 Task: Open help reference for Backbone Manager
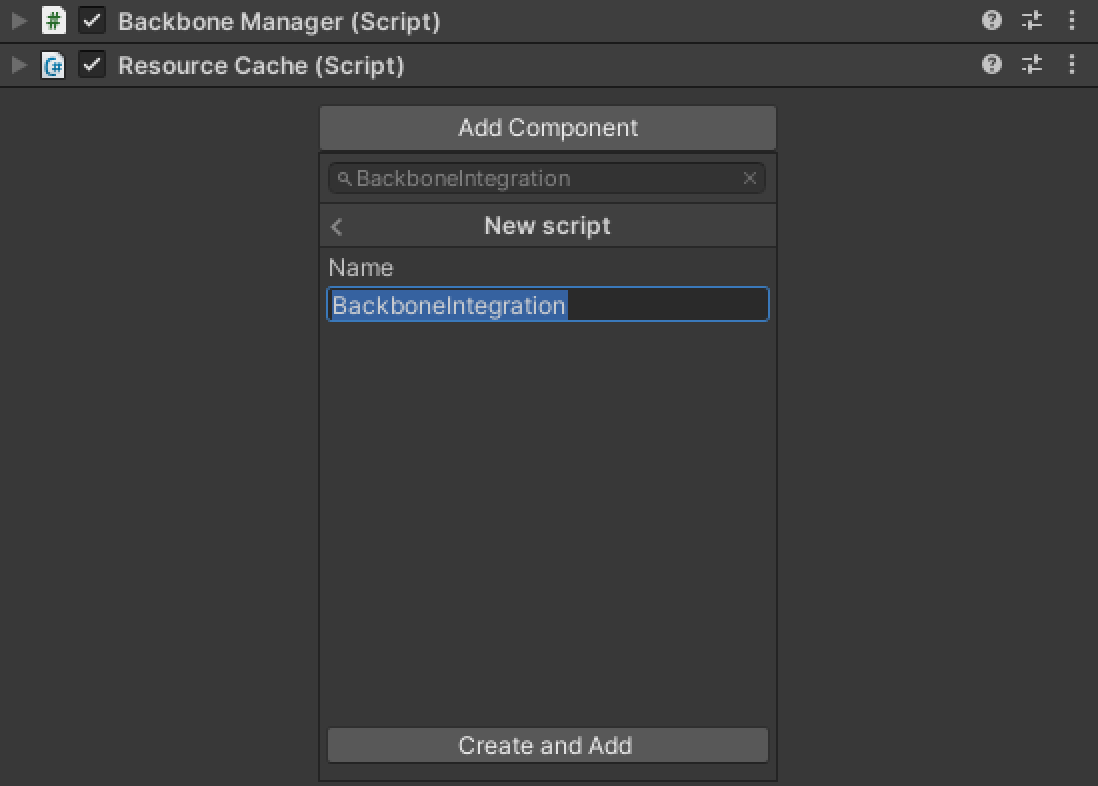pyautogui.click(x=991, y=21)
